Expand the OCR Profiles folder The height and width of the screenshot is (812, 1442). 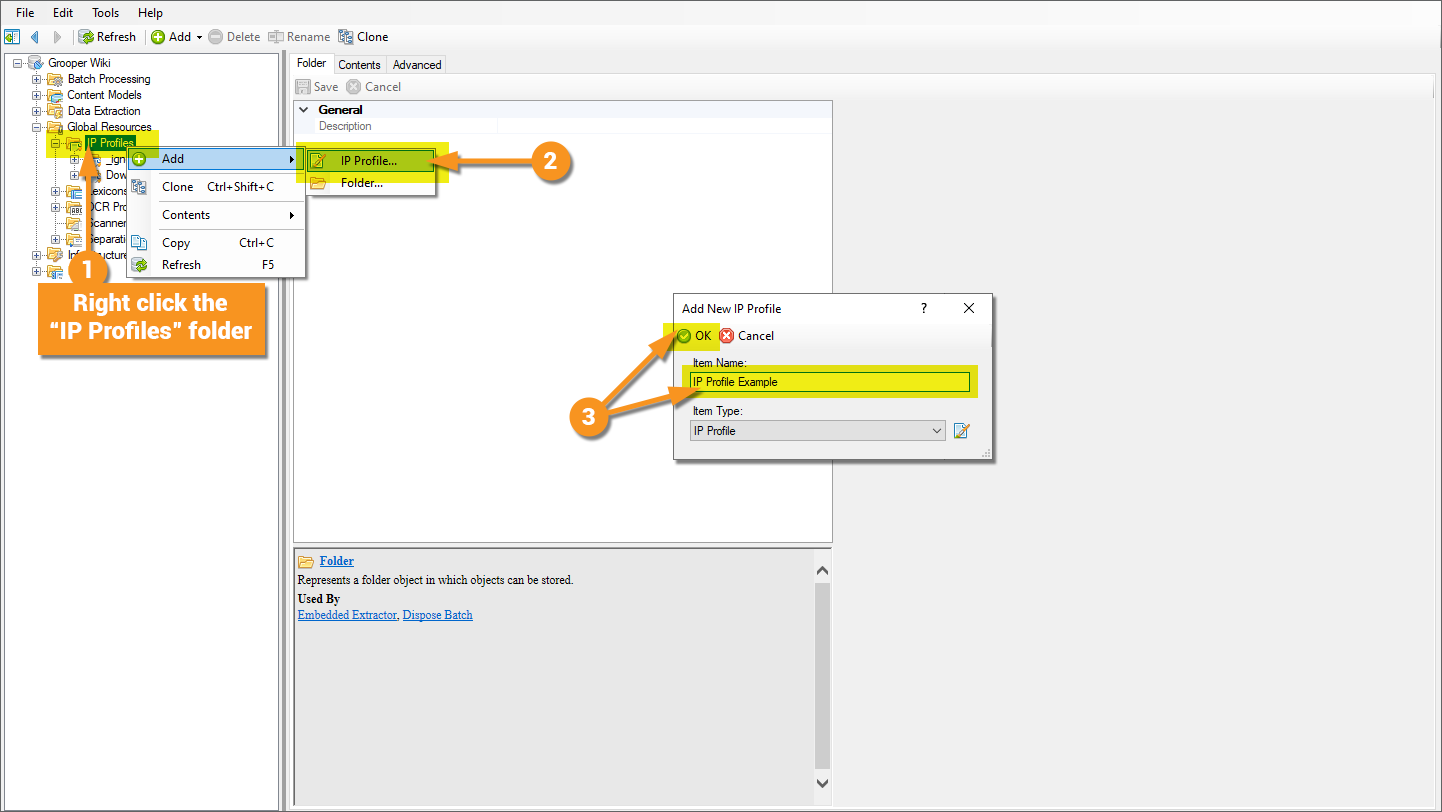56,207
